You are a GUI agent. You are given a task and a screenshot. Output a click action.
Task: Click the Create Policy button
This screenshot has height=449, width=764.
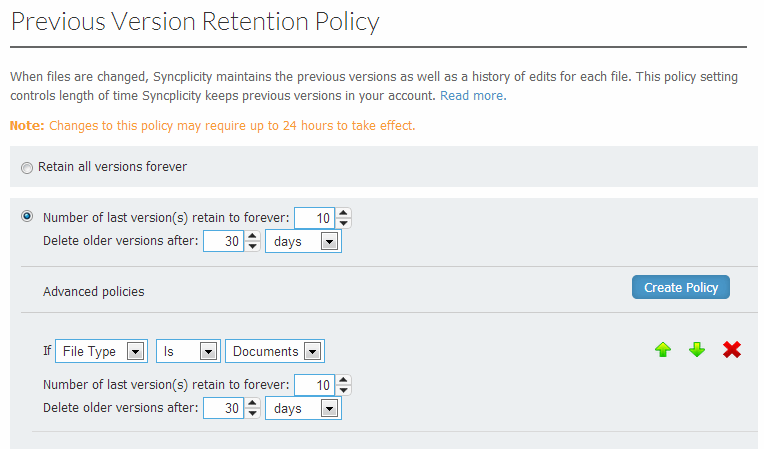(x=681, y=287)
